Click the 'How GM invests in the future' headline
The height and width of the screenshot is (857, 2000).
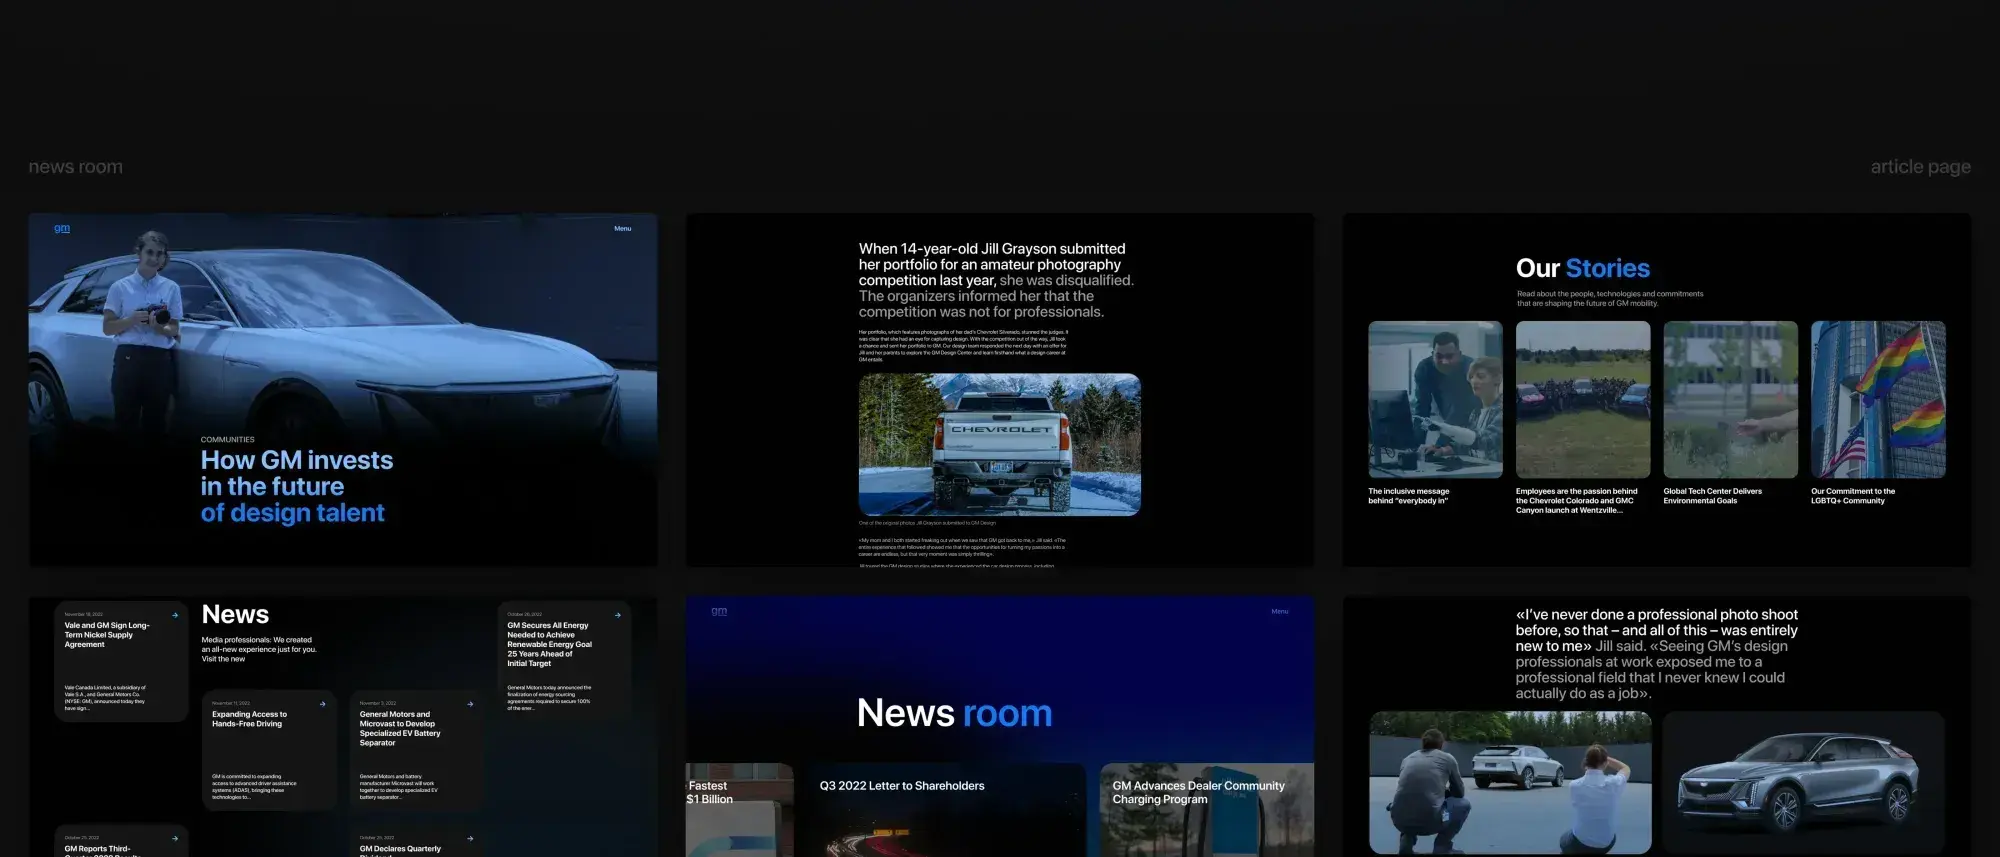[297, 486]
